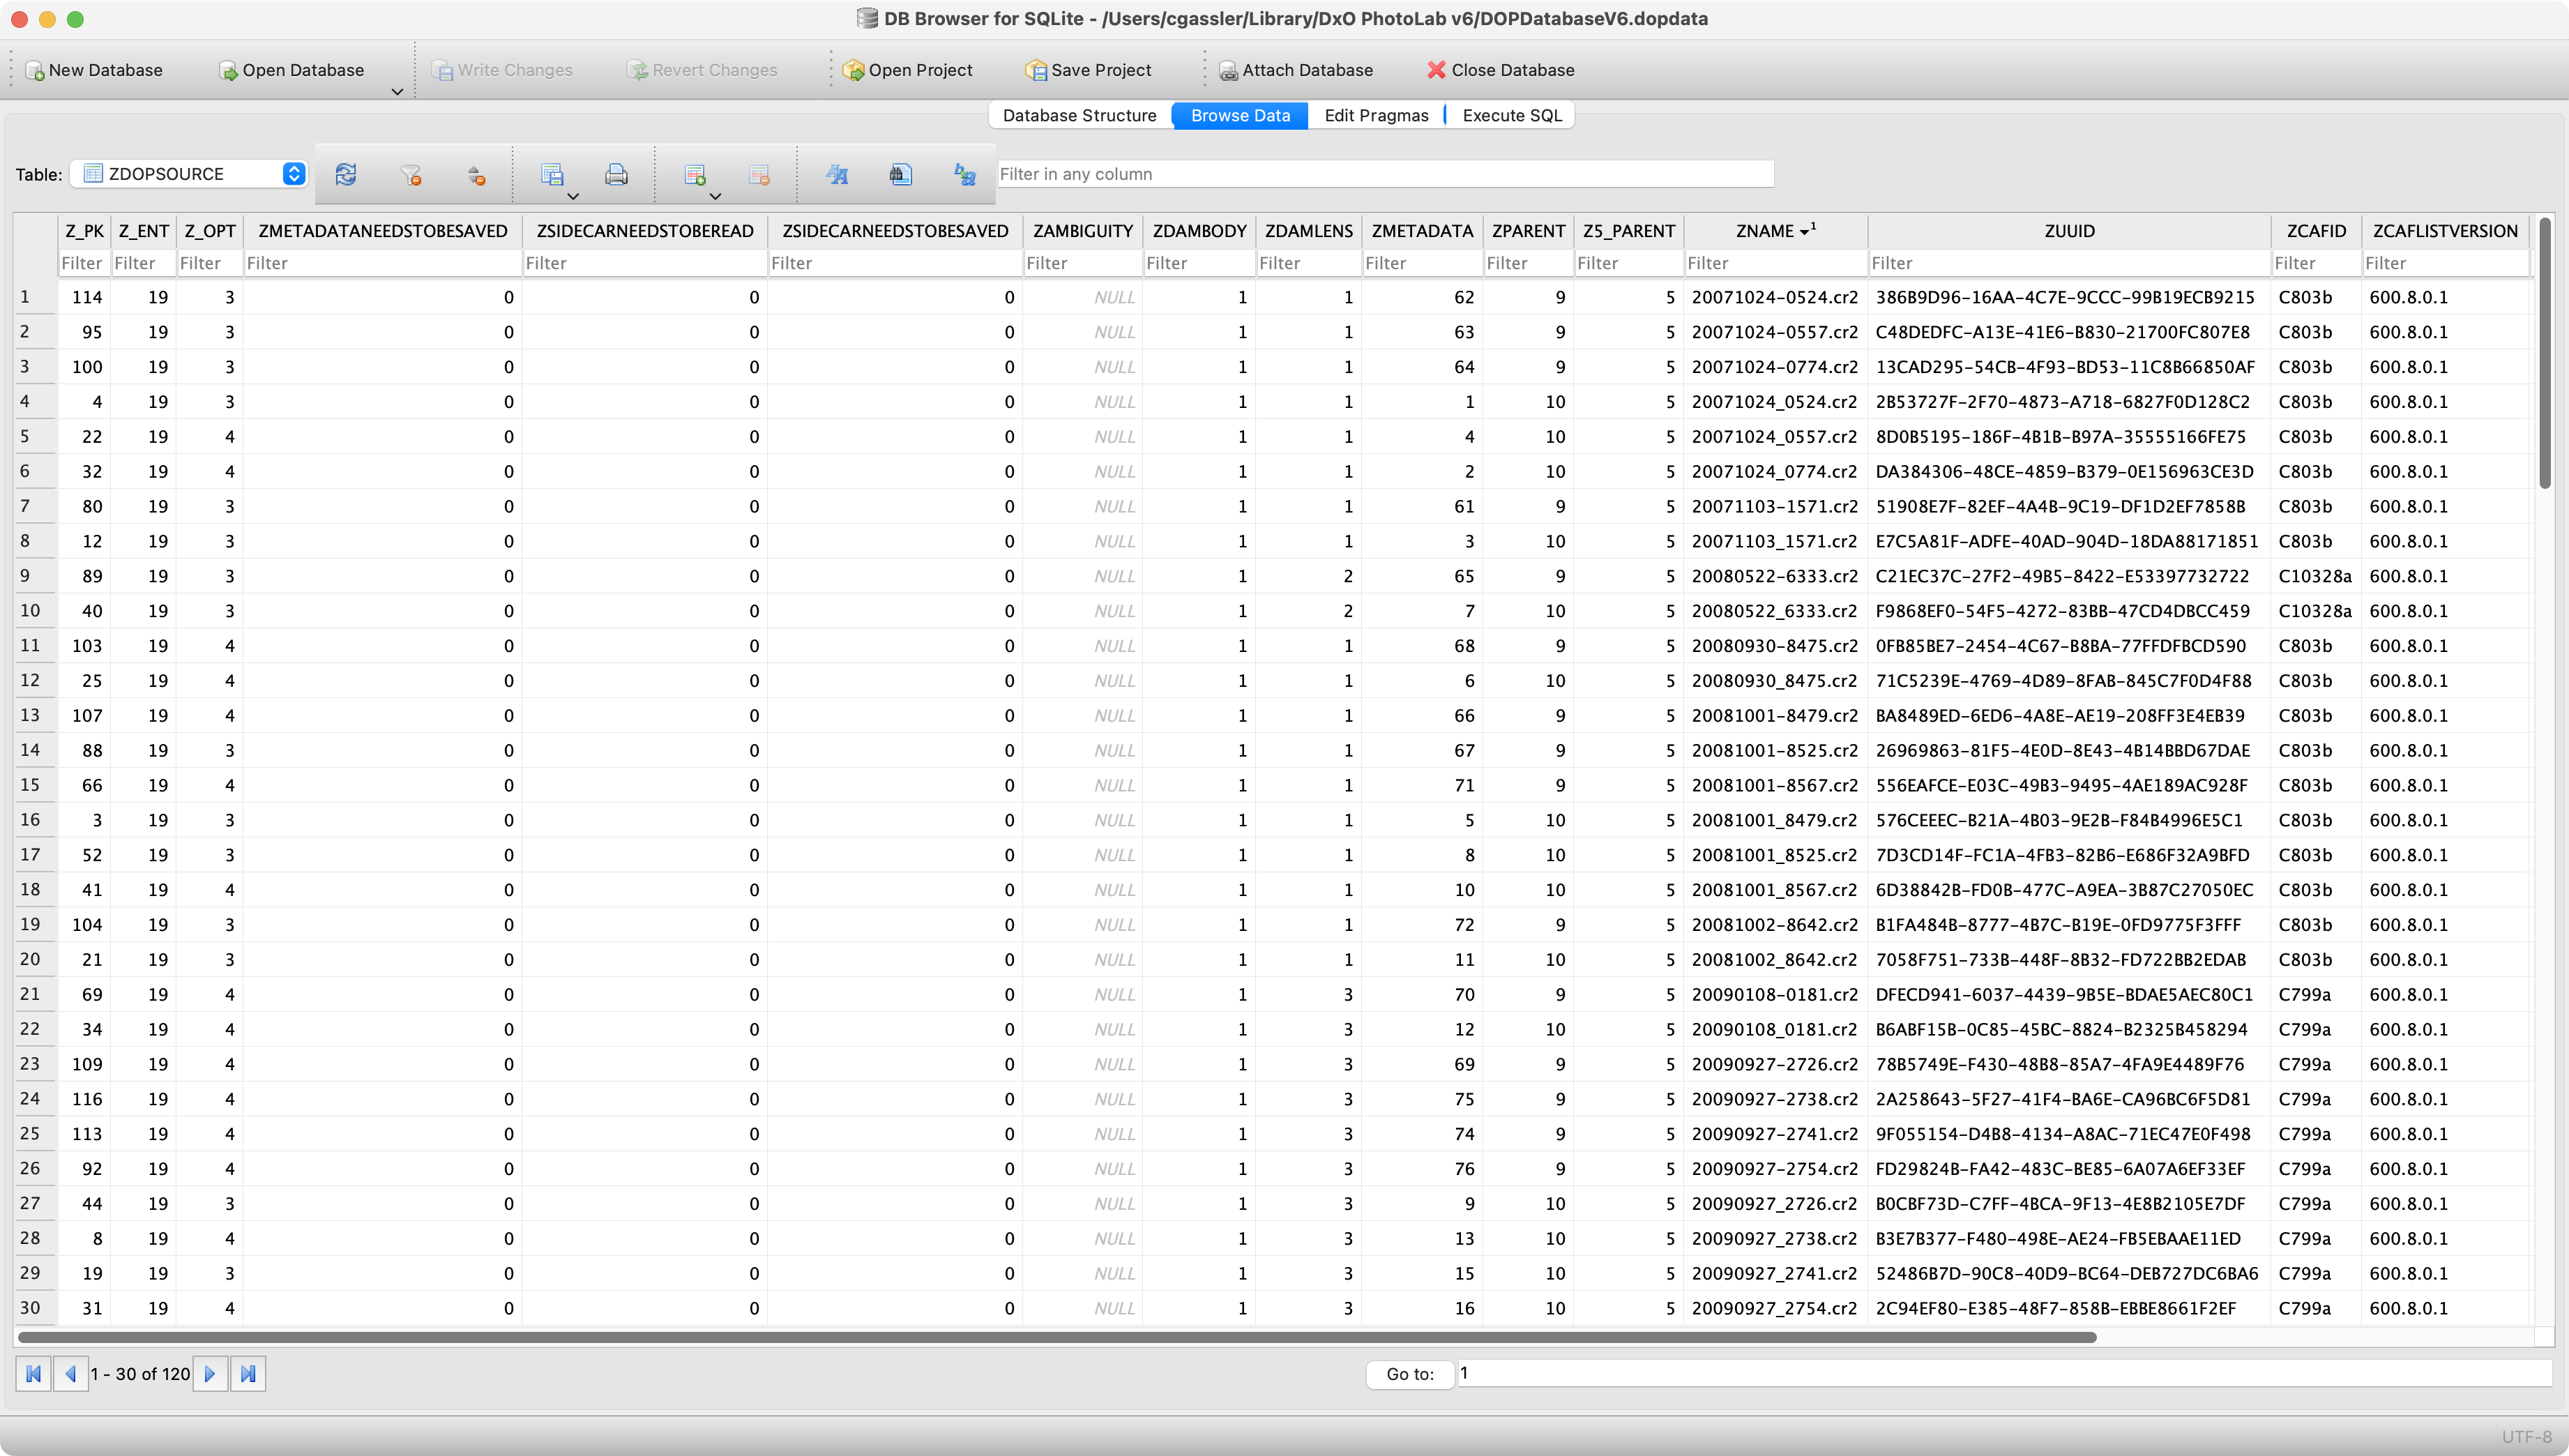This screenshot has height=1456, width=2569.
Task: Click Close Database button
Action: (x=1499, y=70)
